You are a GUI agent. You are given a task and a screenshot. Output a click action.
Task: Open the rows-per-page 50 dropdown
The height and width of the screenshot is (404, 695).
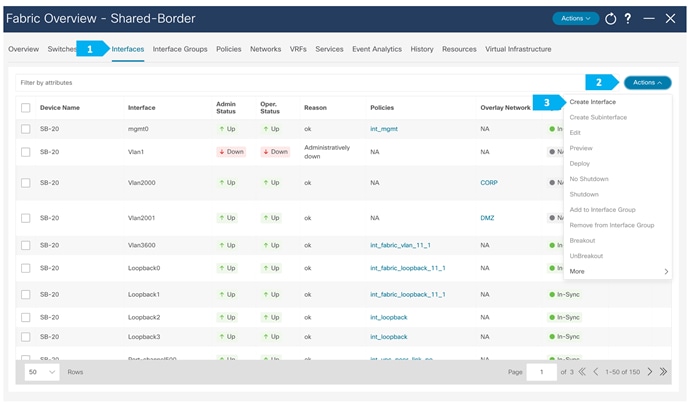click(x=42, y=372)
